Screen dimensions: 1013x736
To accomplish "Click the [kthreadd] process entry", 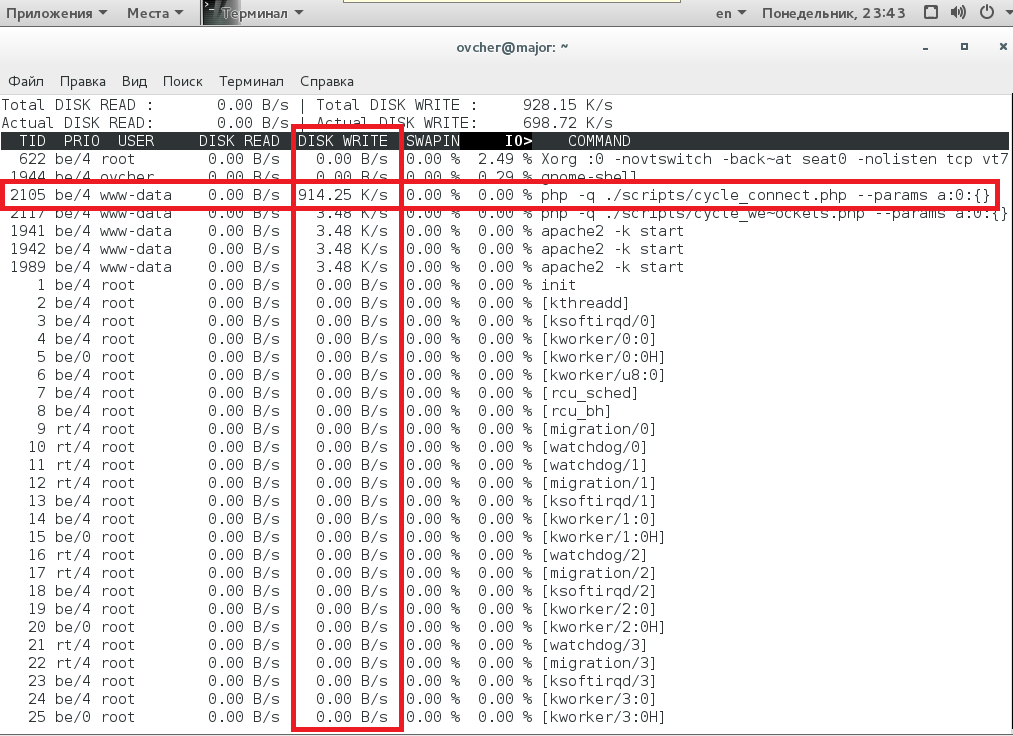I will pyautogui.click(x=585, y=303).
